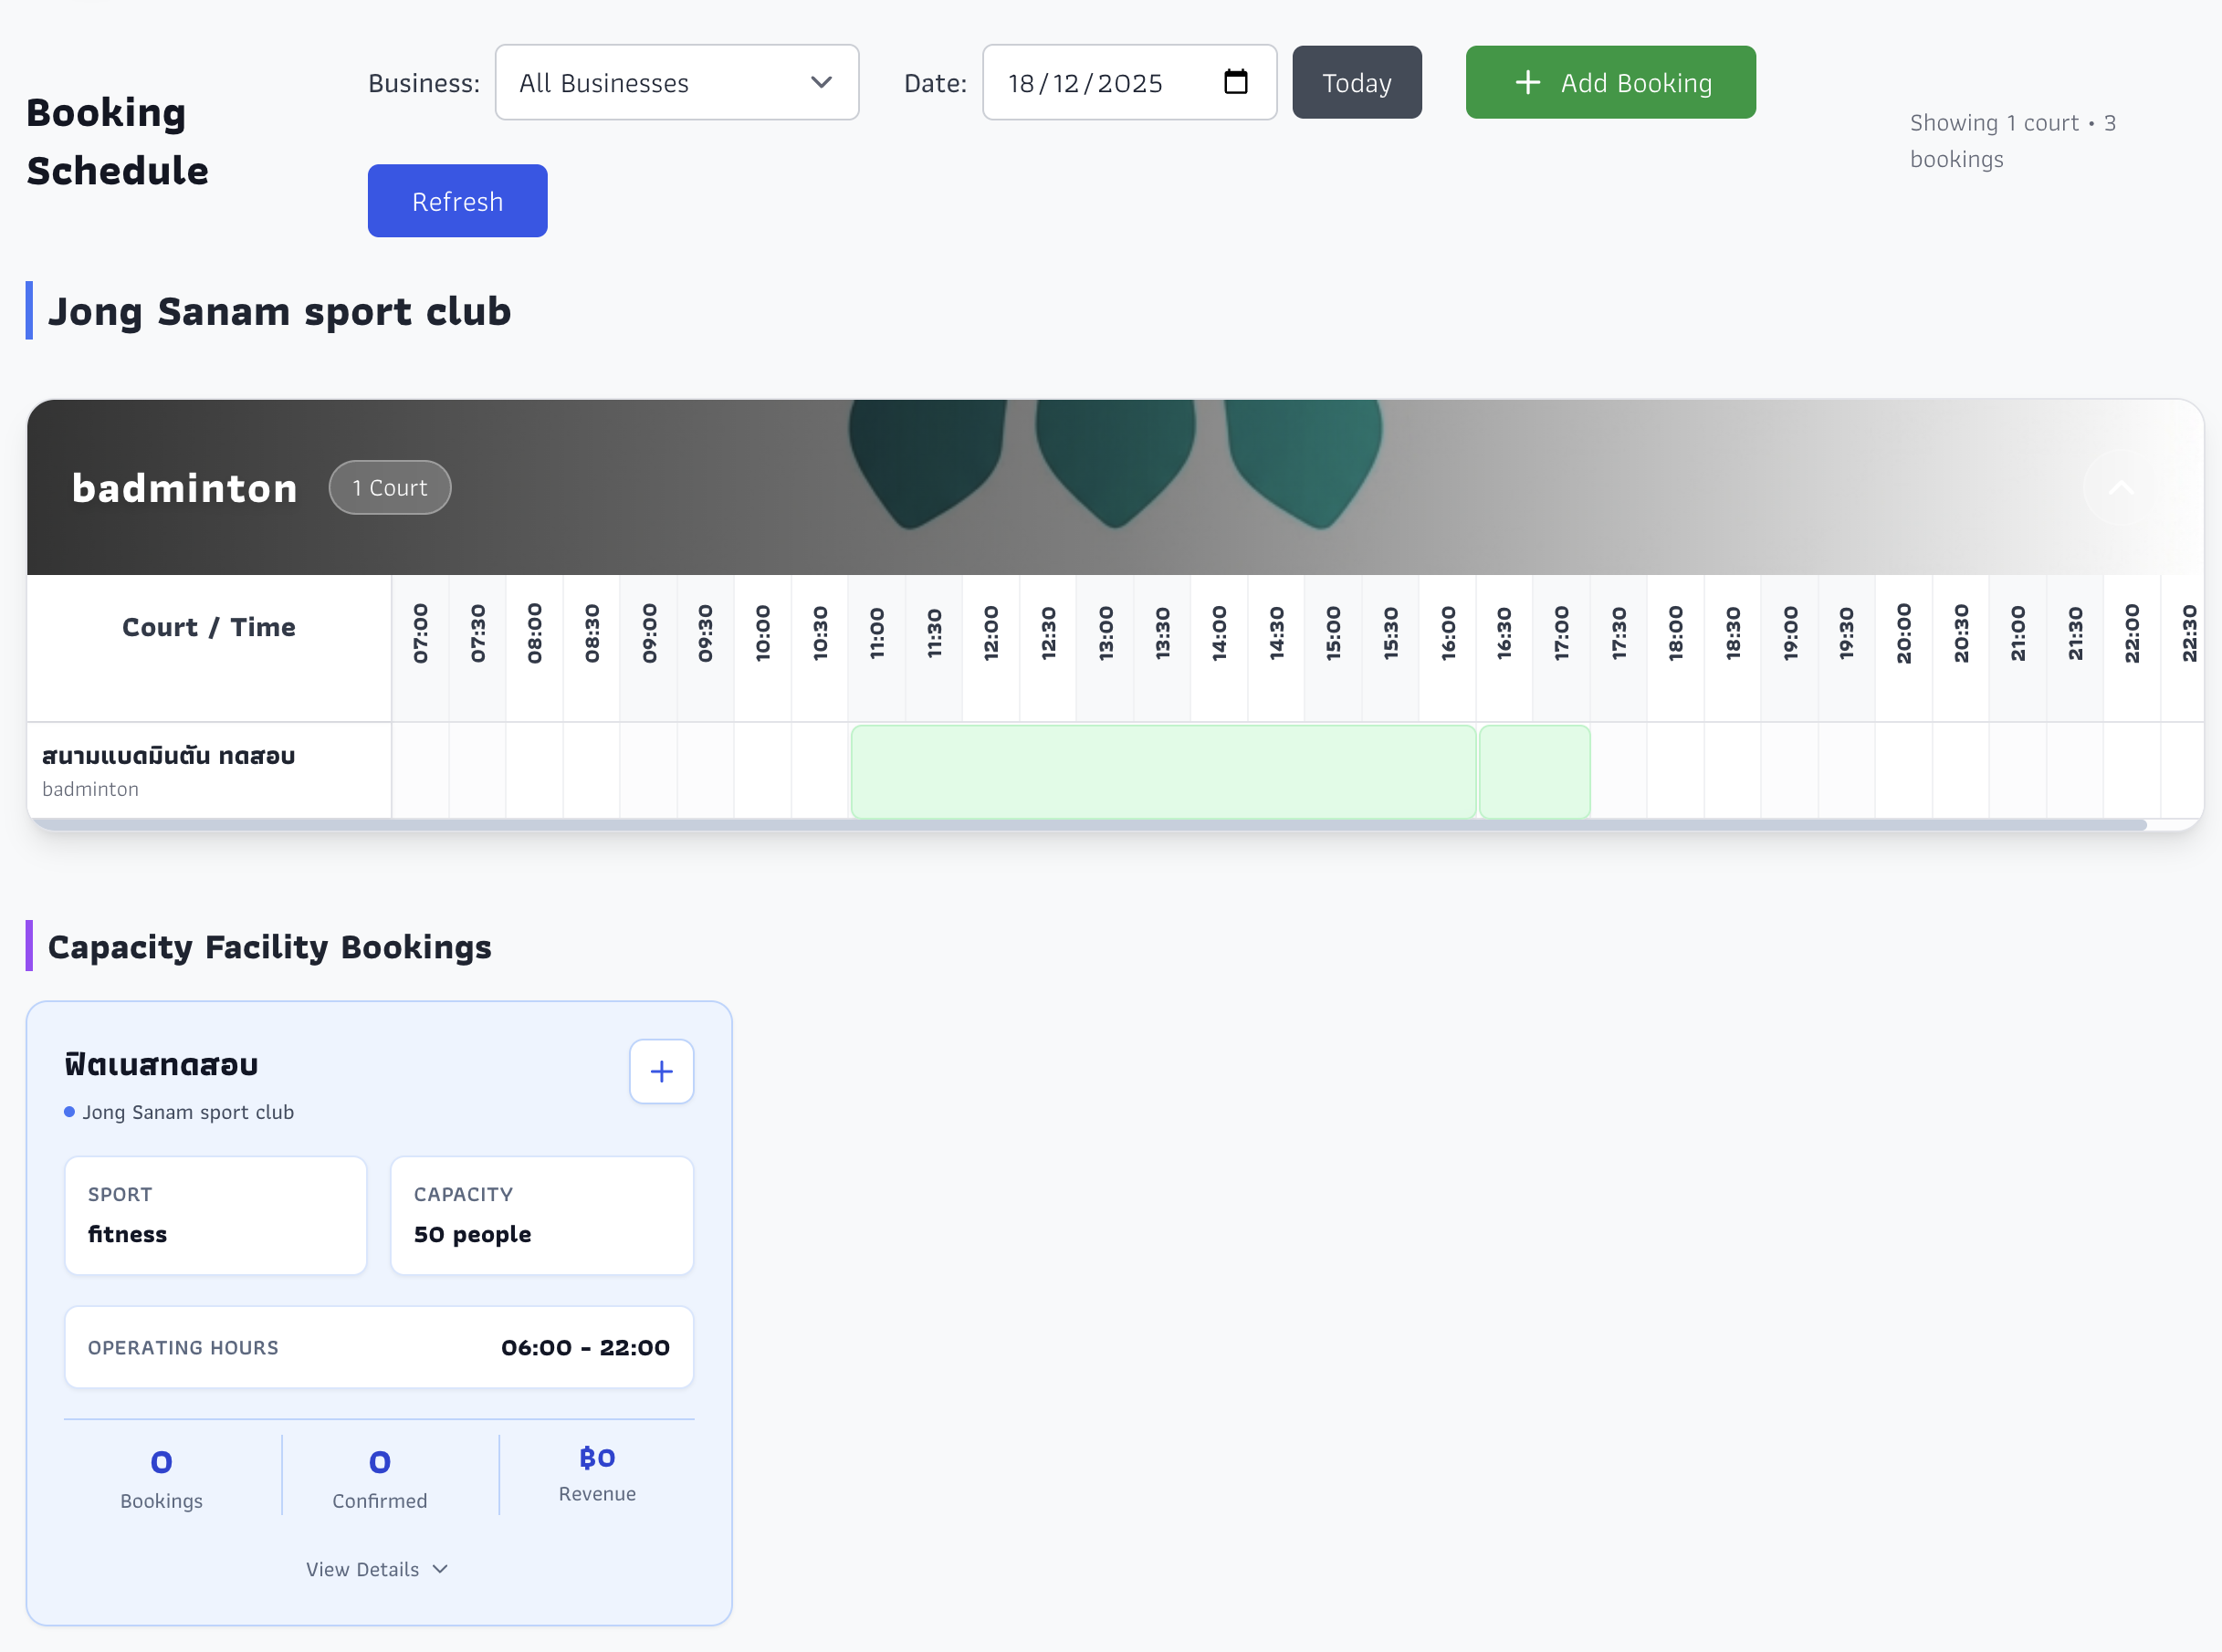
Task: Click the empty 07:00 slot for badminton court
Action: point(420,771)
